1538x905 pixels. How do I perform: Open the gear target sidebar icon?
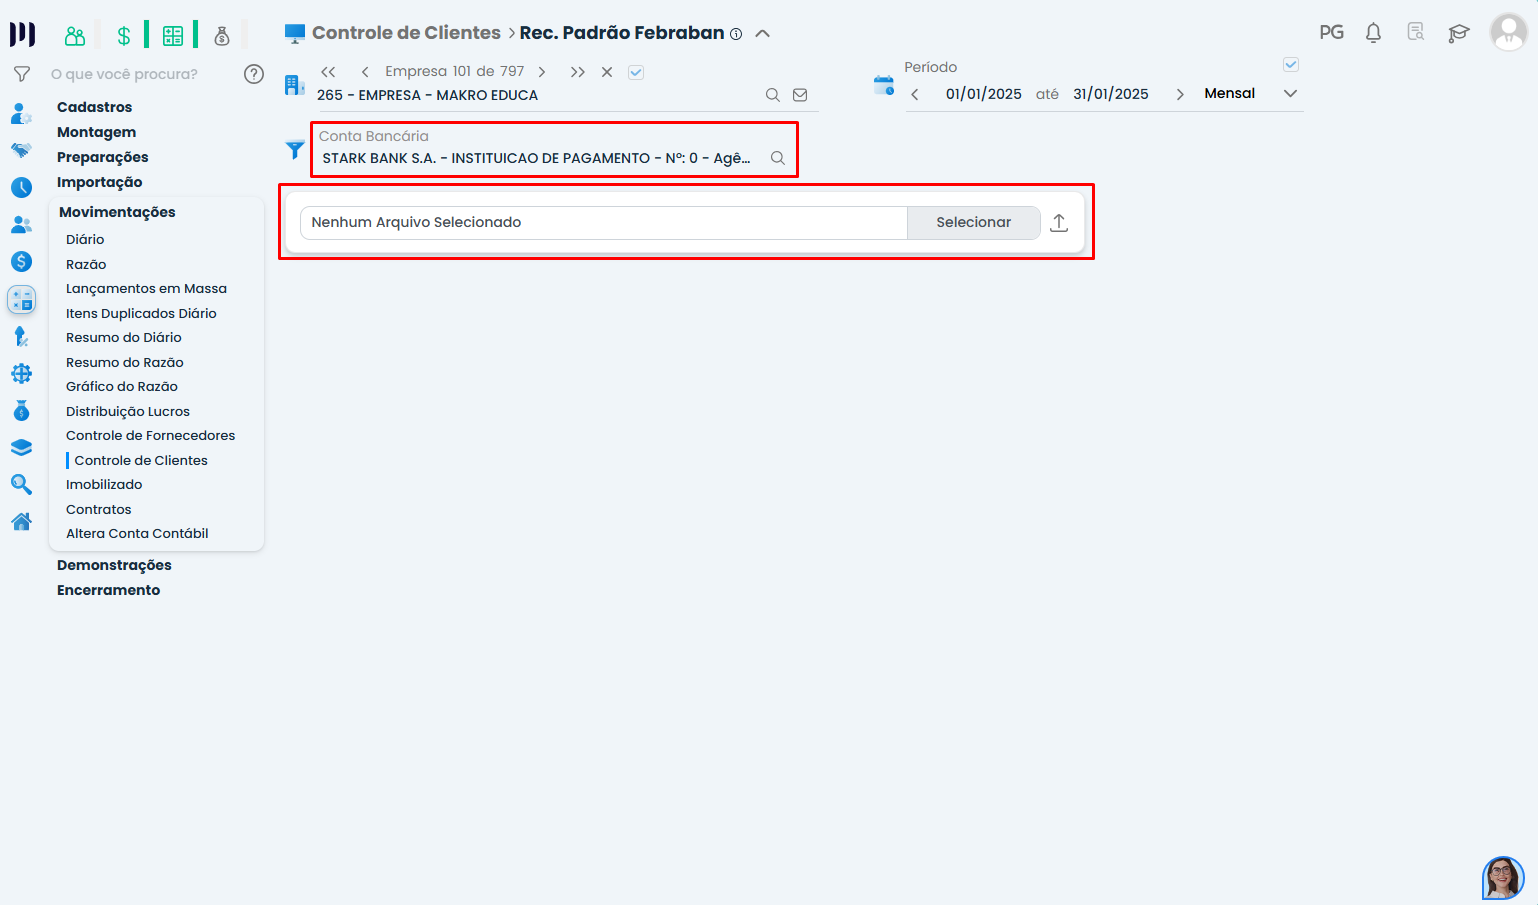pos(21,374)
